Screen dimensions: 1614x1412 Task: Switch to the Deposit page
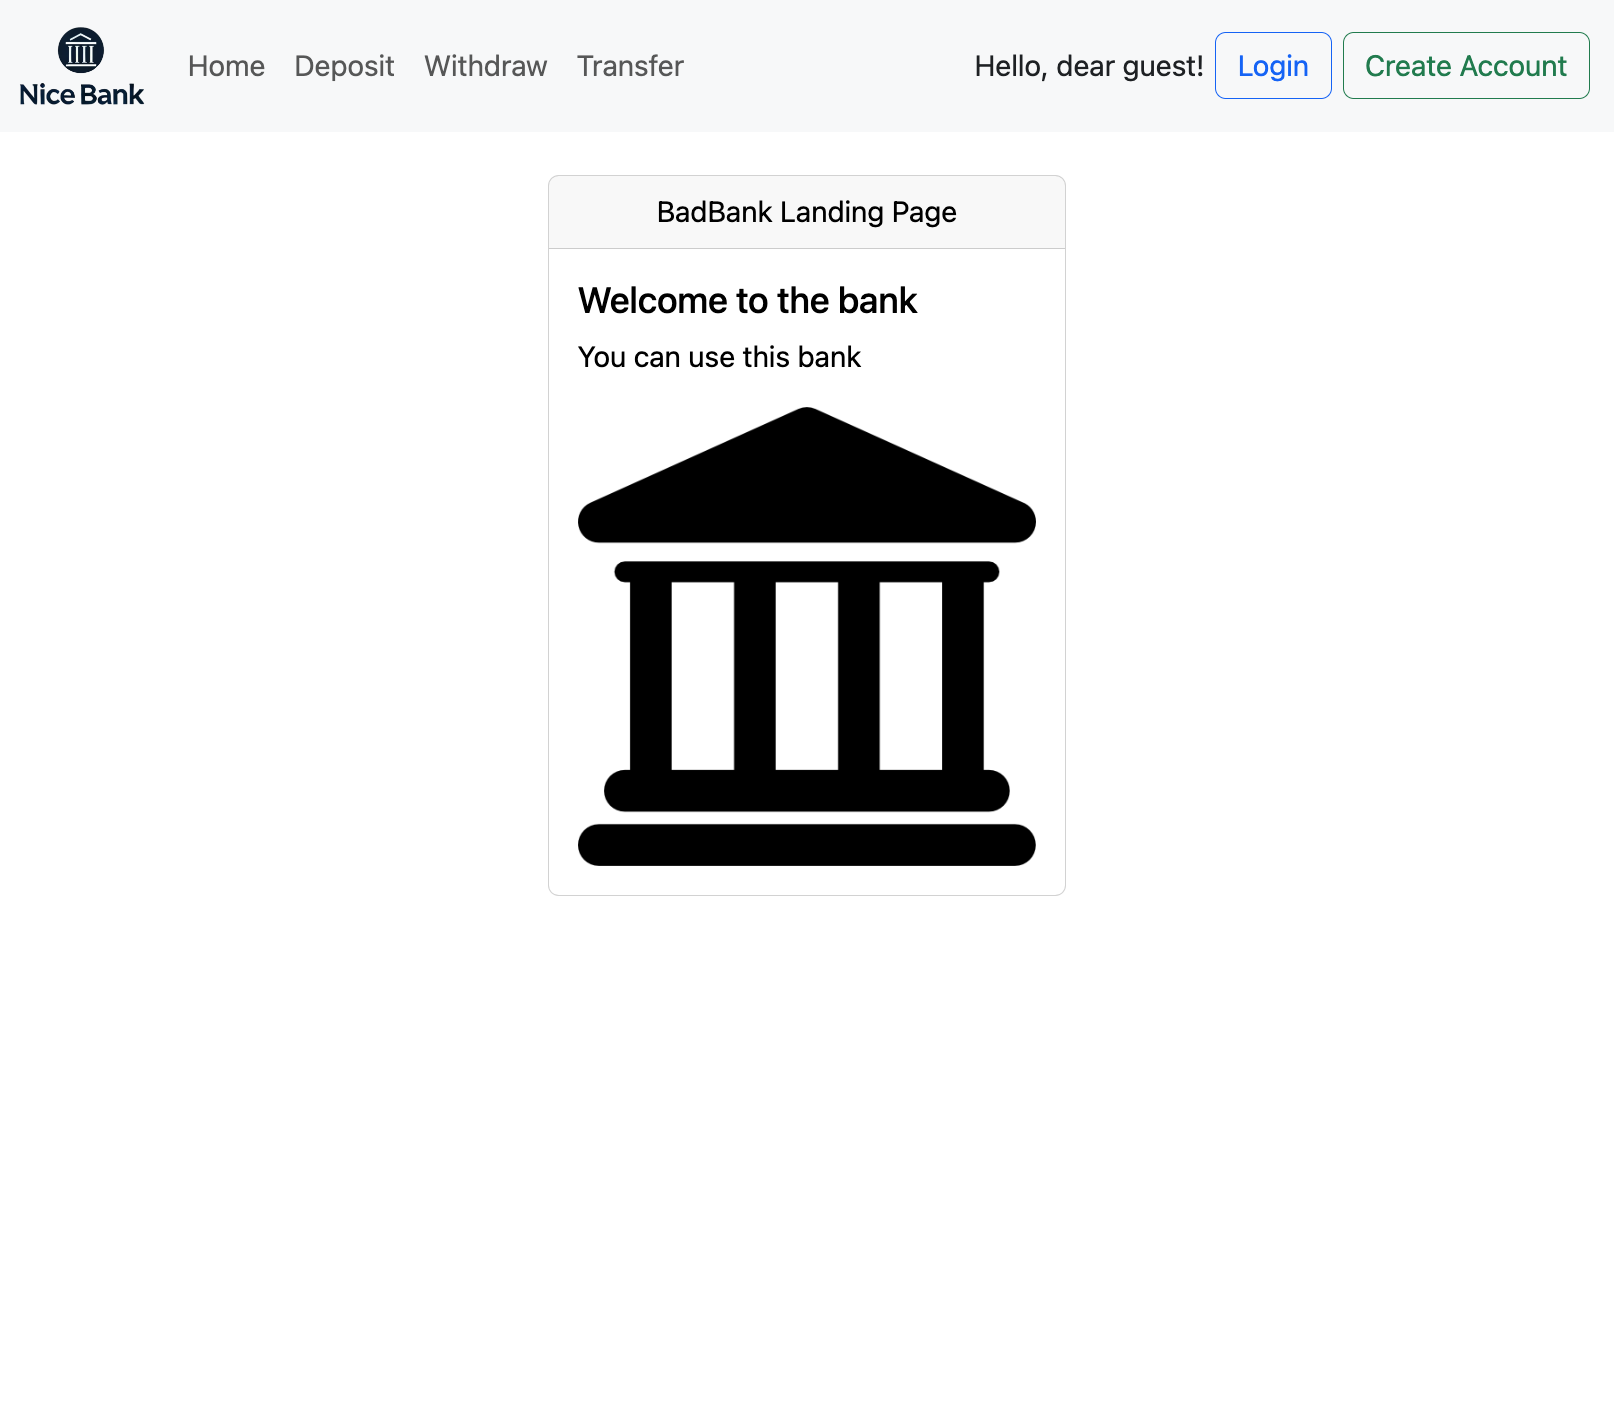(x=344, y=66)
